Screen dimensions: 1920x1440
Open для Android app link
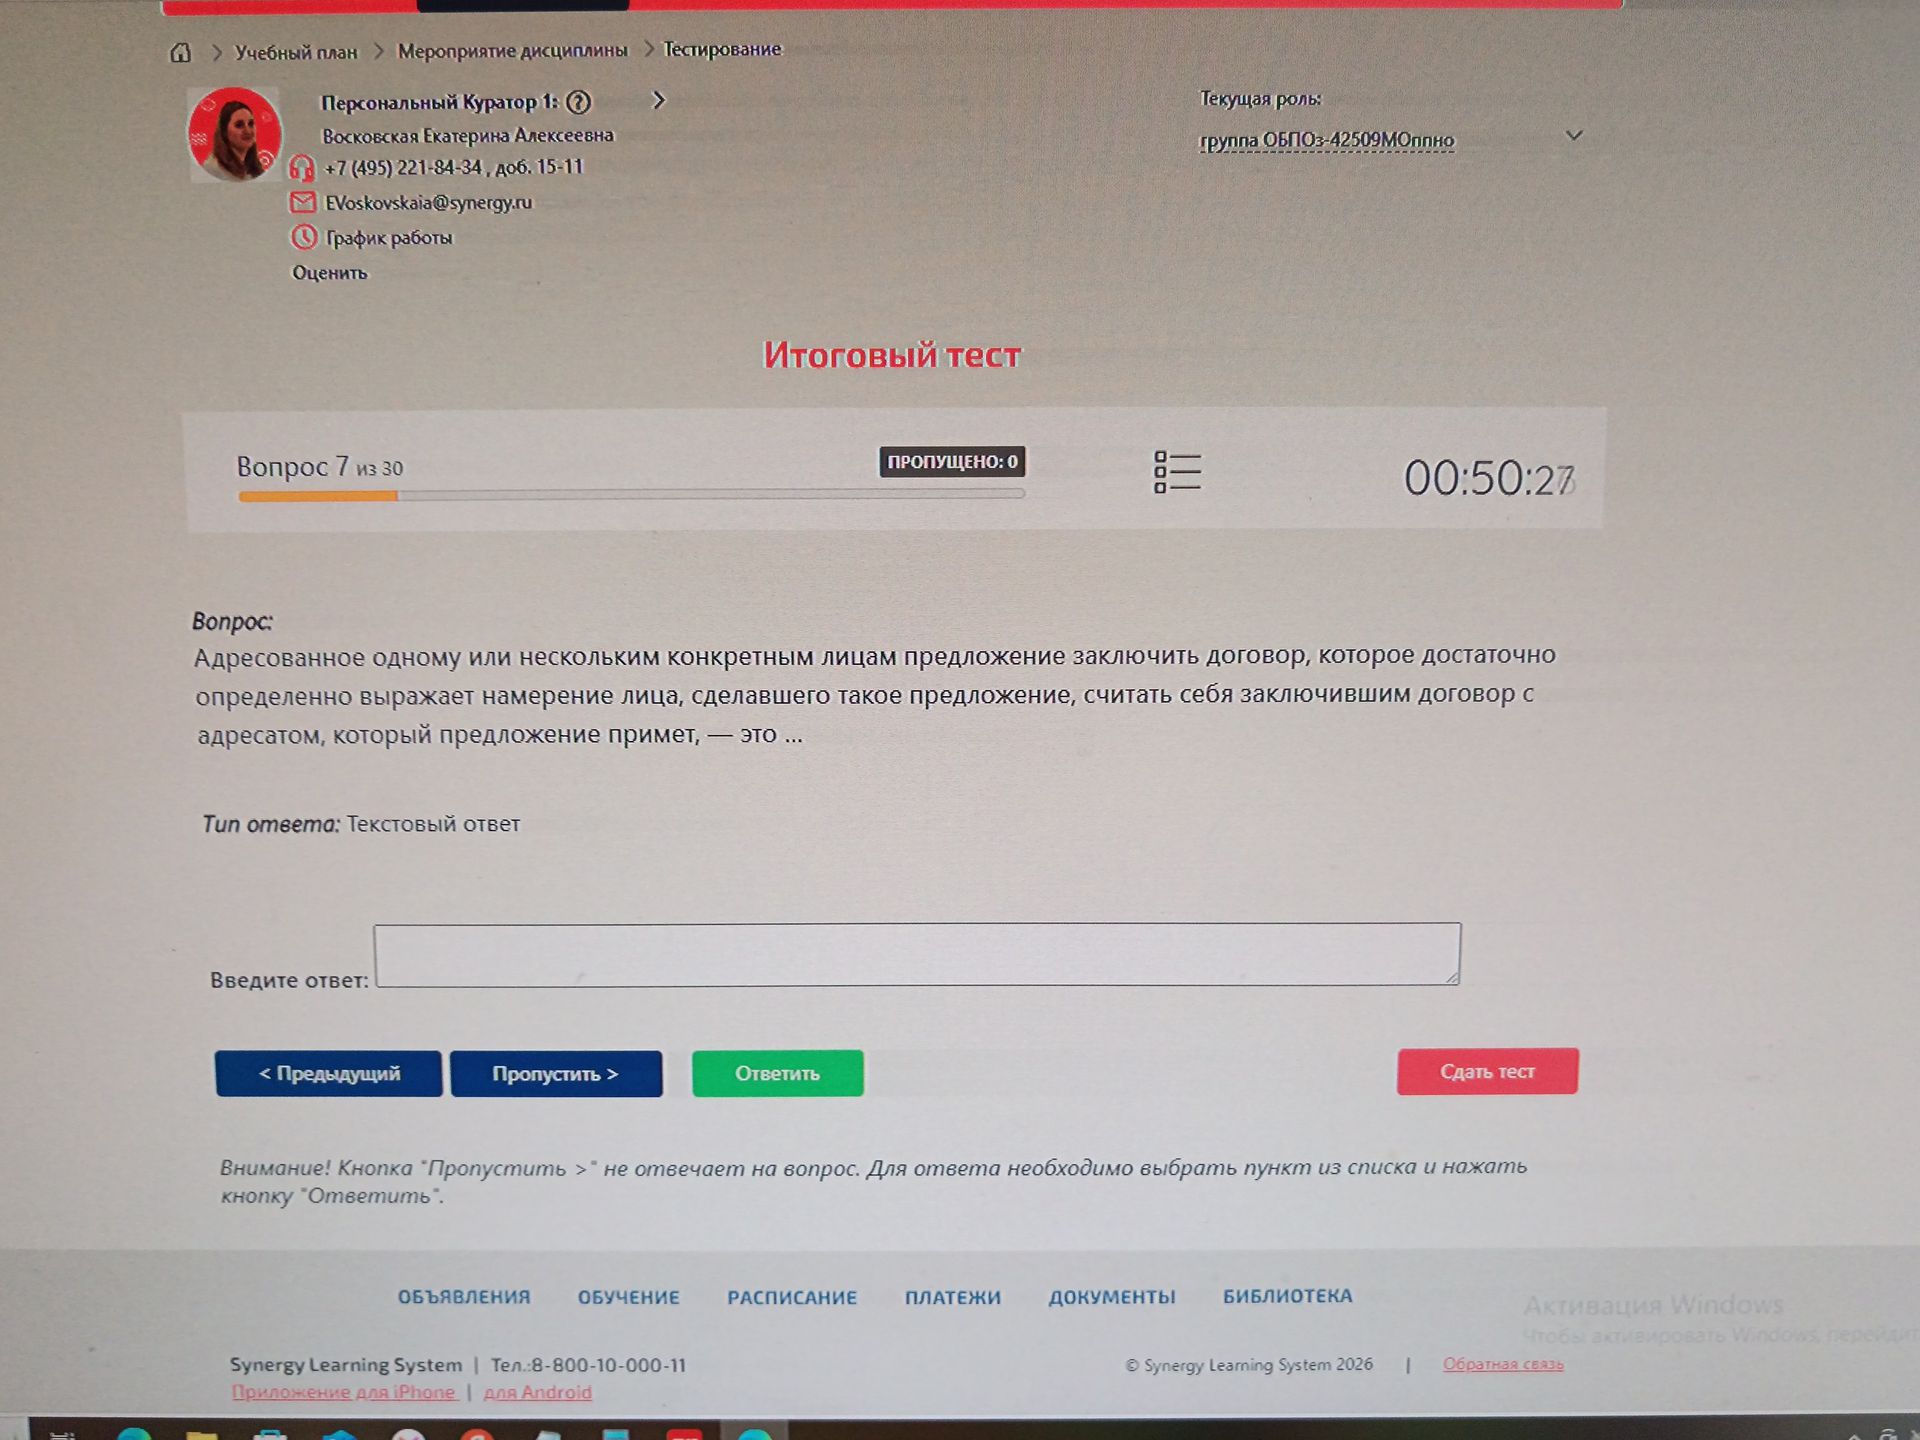pyautogui.click(x=538, y=1392)
